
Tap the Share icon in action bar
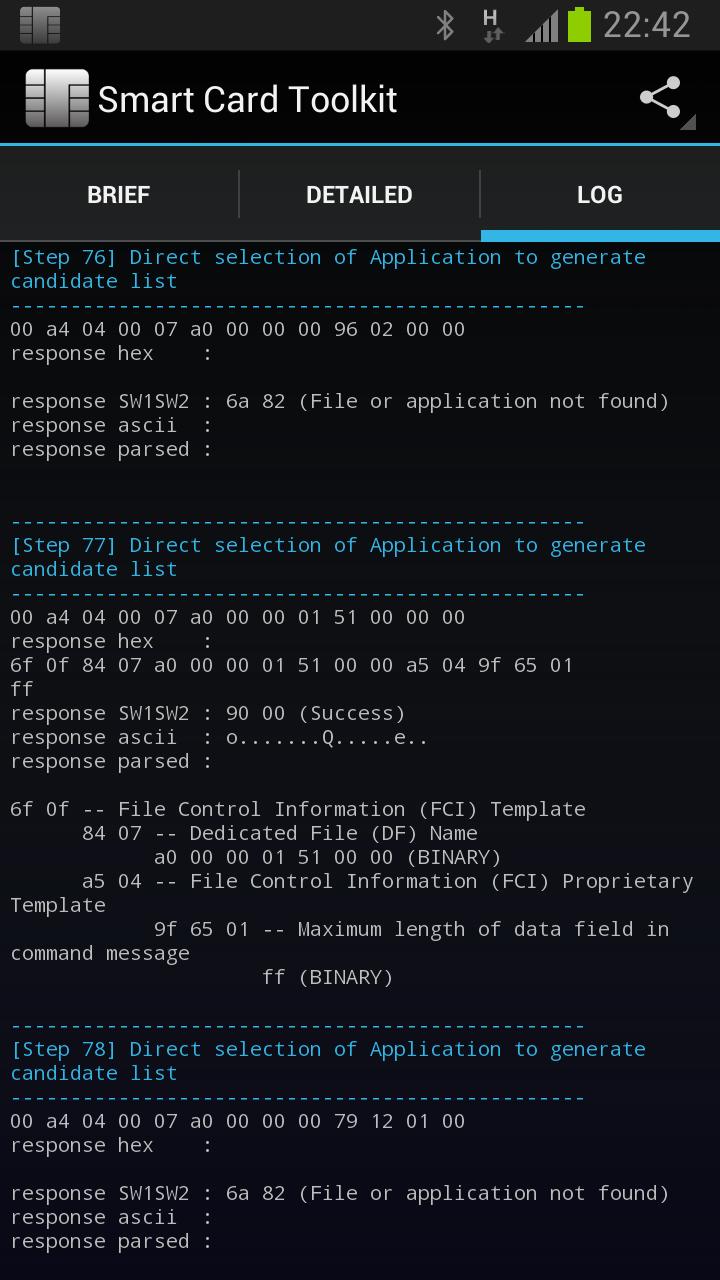(661, 98)
